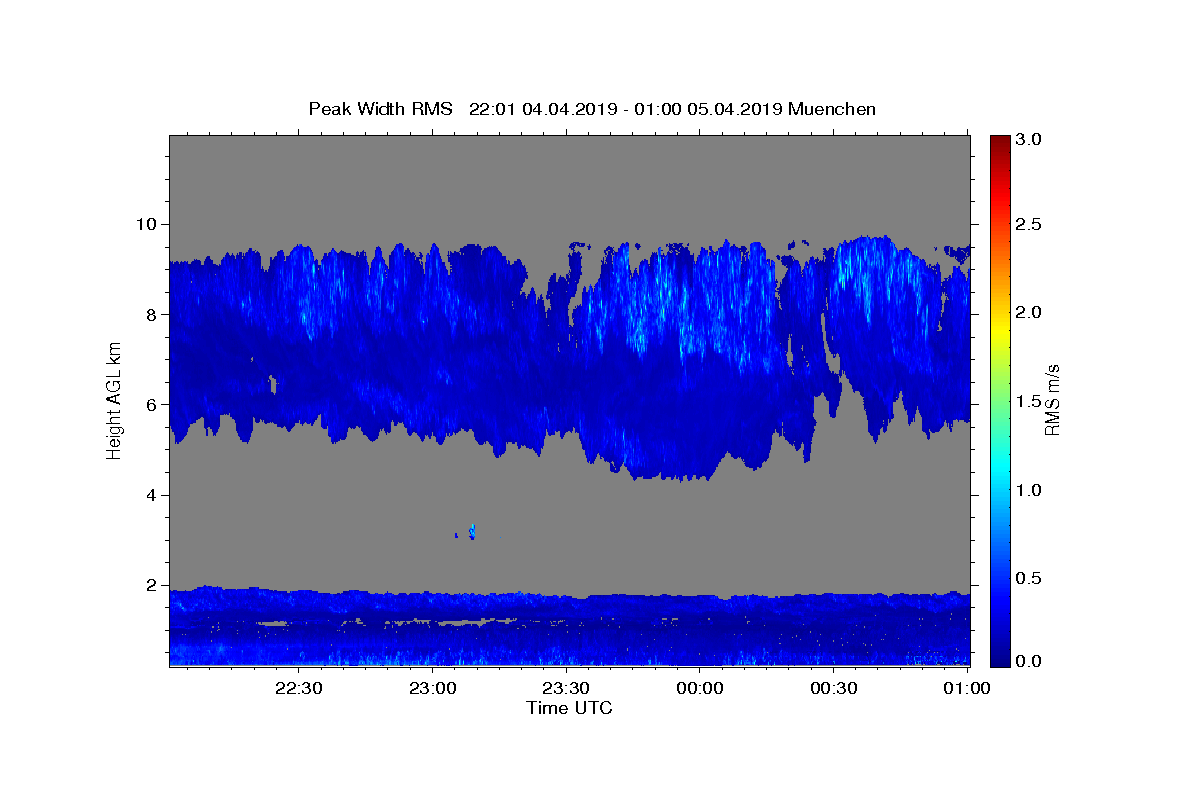The height and width of the screenshot is (800, 1200).
Task: Click the height axis label 2
Action: point(154,586)
